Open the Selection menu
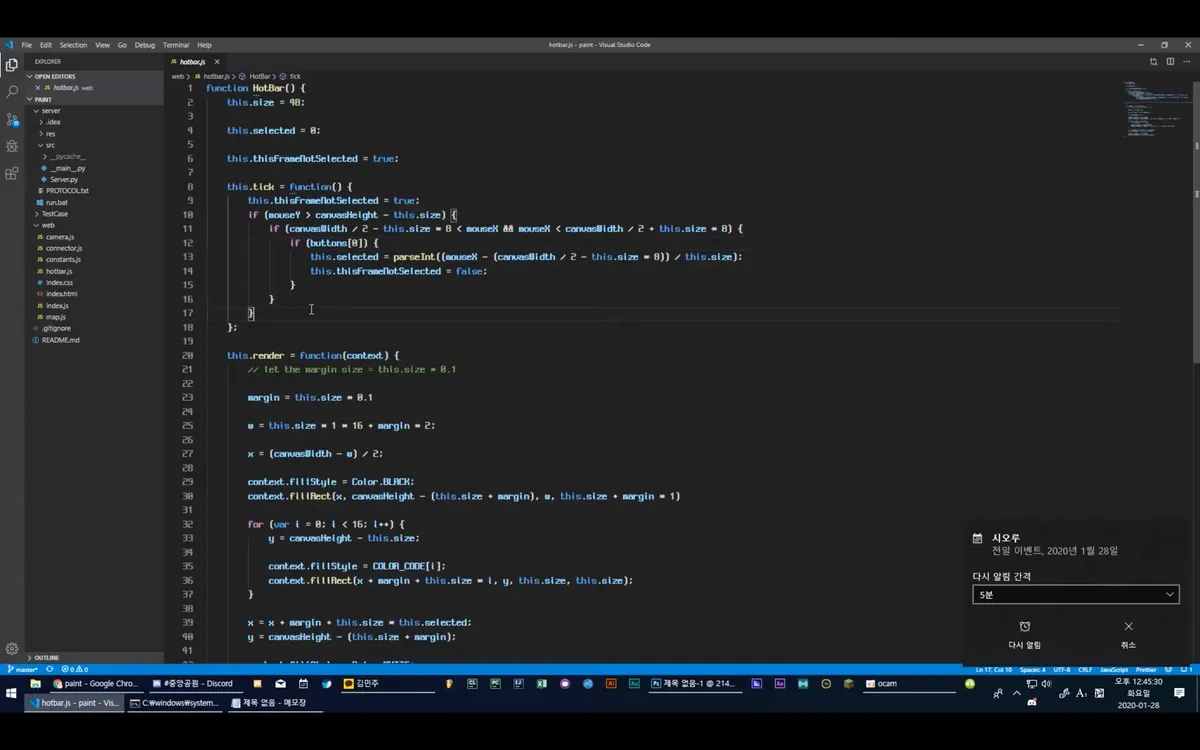This screenshot has width=1200, height=750. [x=73, y=45]
